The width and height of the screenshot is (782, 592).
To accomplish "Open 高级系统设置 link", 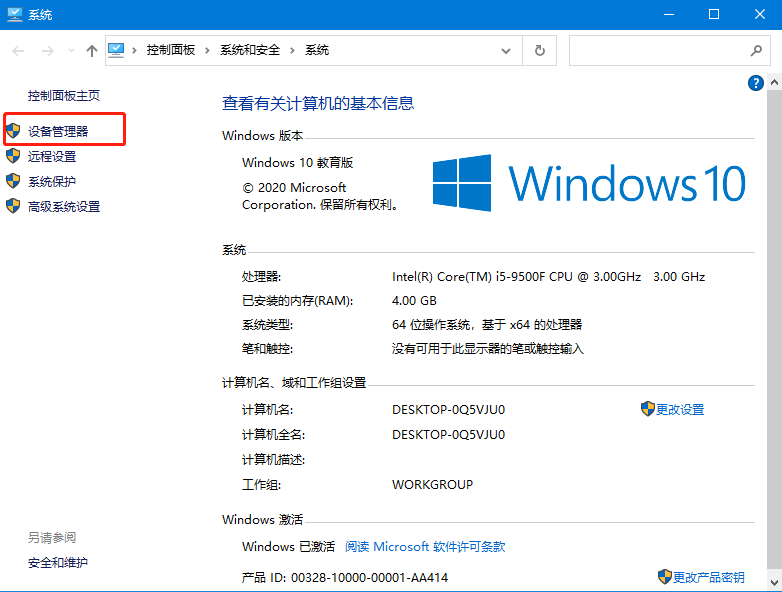I will click(64, 206).
